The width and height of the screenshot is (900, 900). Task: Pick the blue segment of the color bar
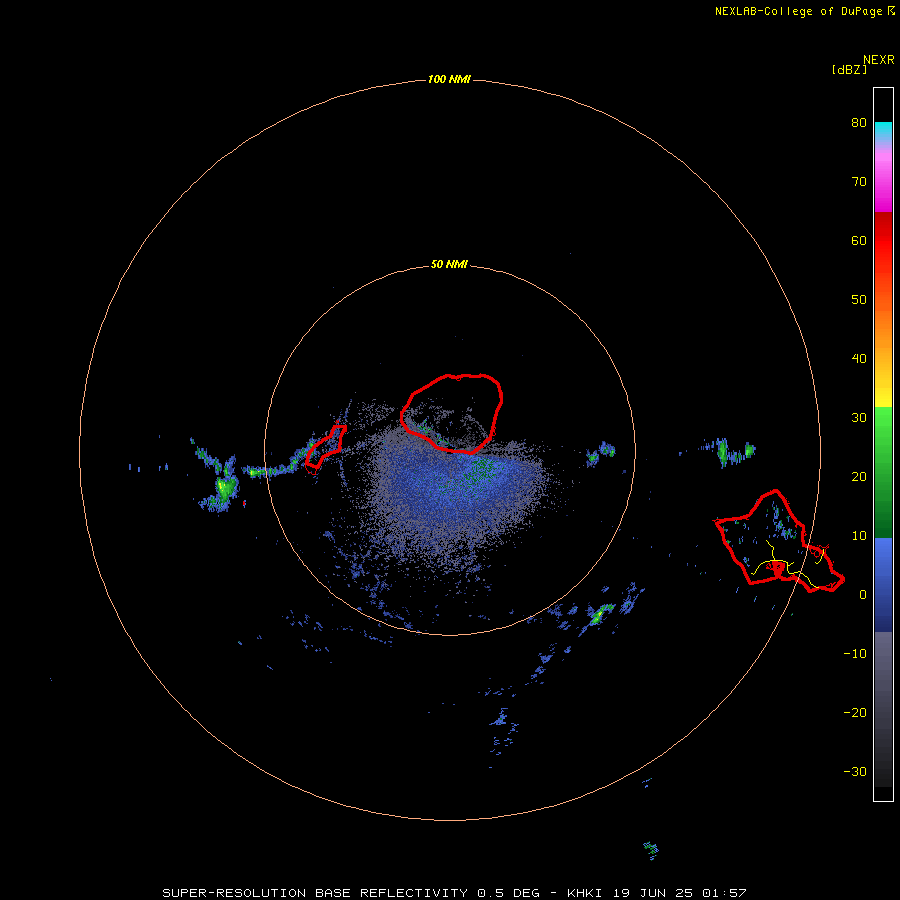883,584
